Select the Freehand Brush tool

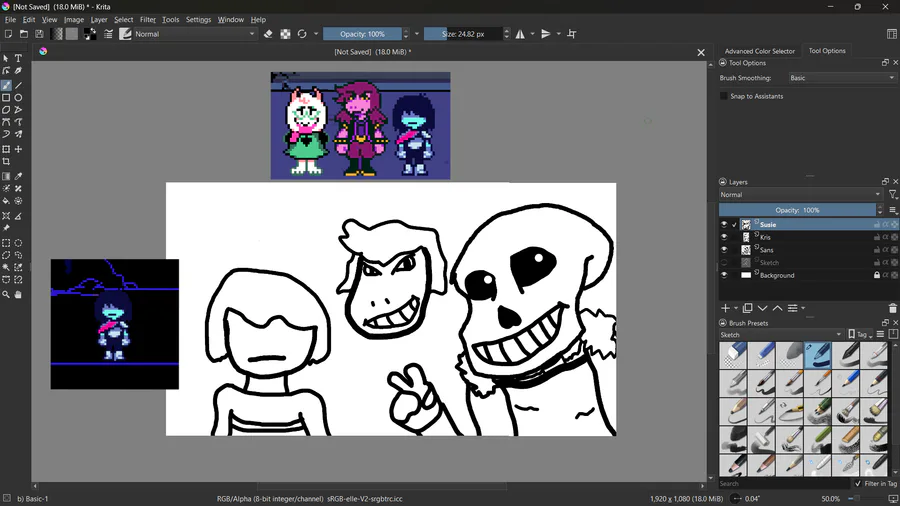click(x=6, y=85)
